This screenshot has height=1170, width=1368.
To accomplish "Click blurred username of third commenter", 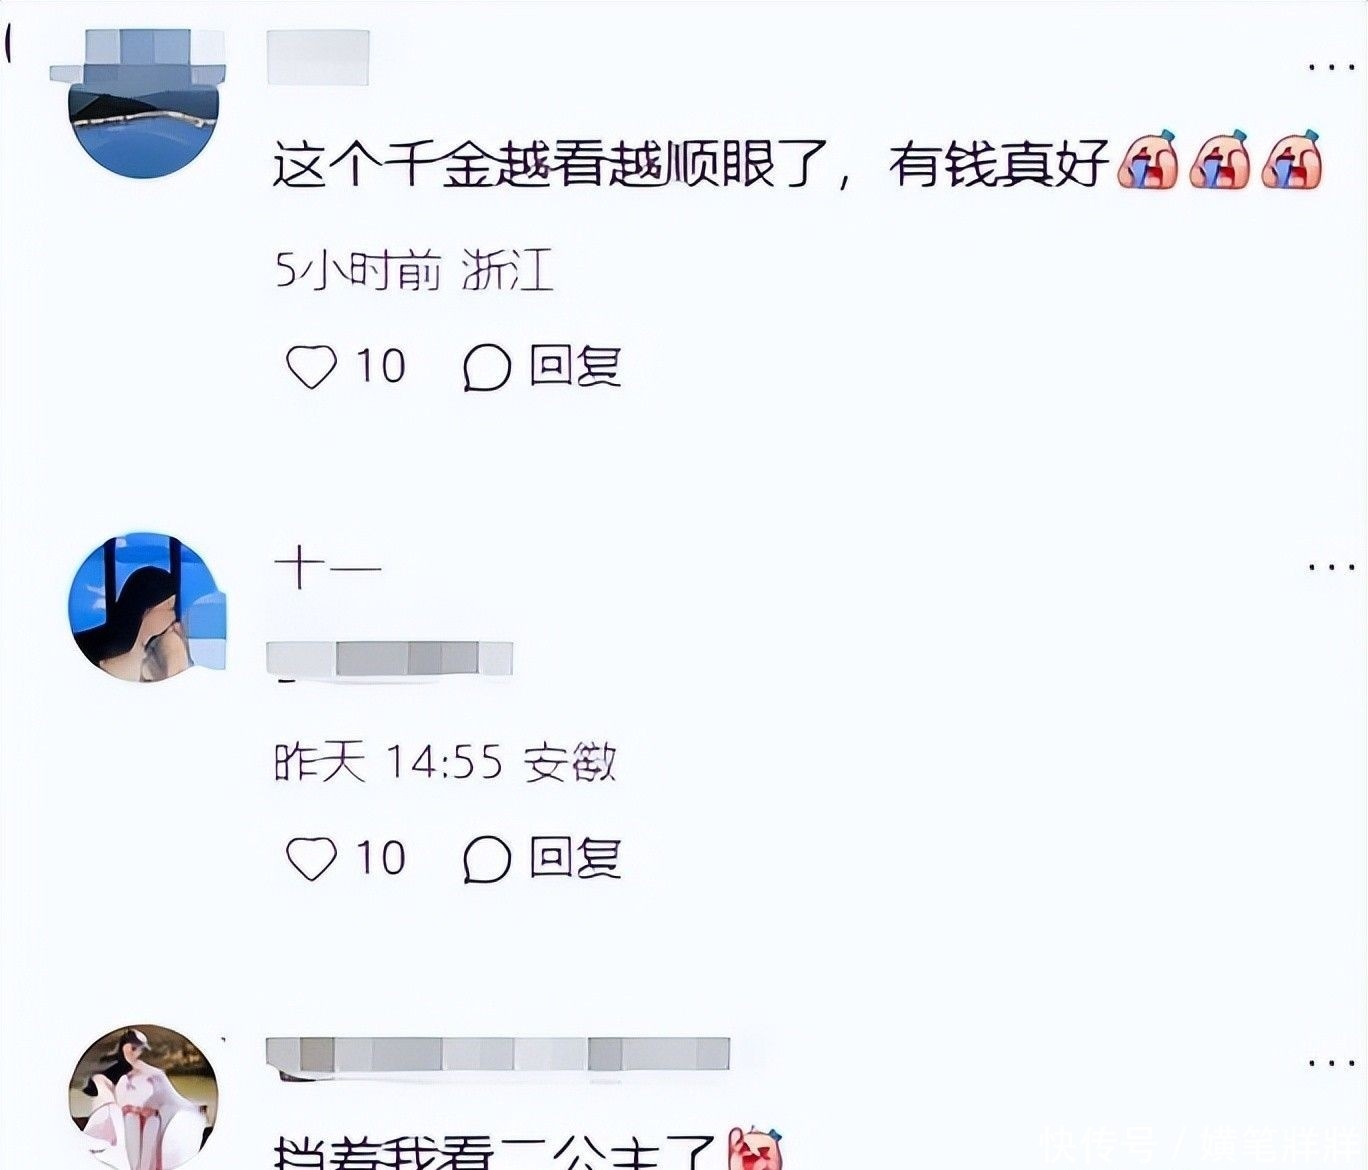I will tap(498, 1056).
